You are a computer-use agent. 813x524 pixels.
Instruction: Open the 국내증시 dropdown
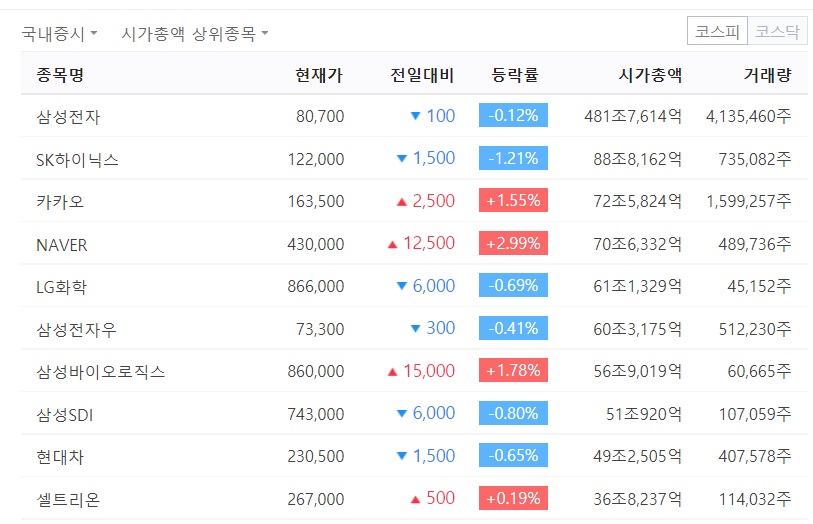(x=59, y=33)
